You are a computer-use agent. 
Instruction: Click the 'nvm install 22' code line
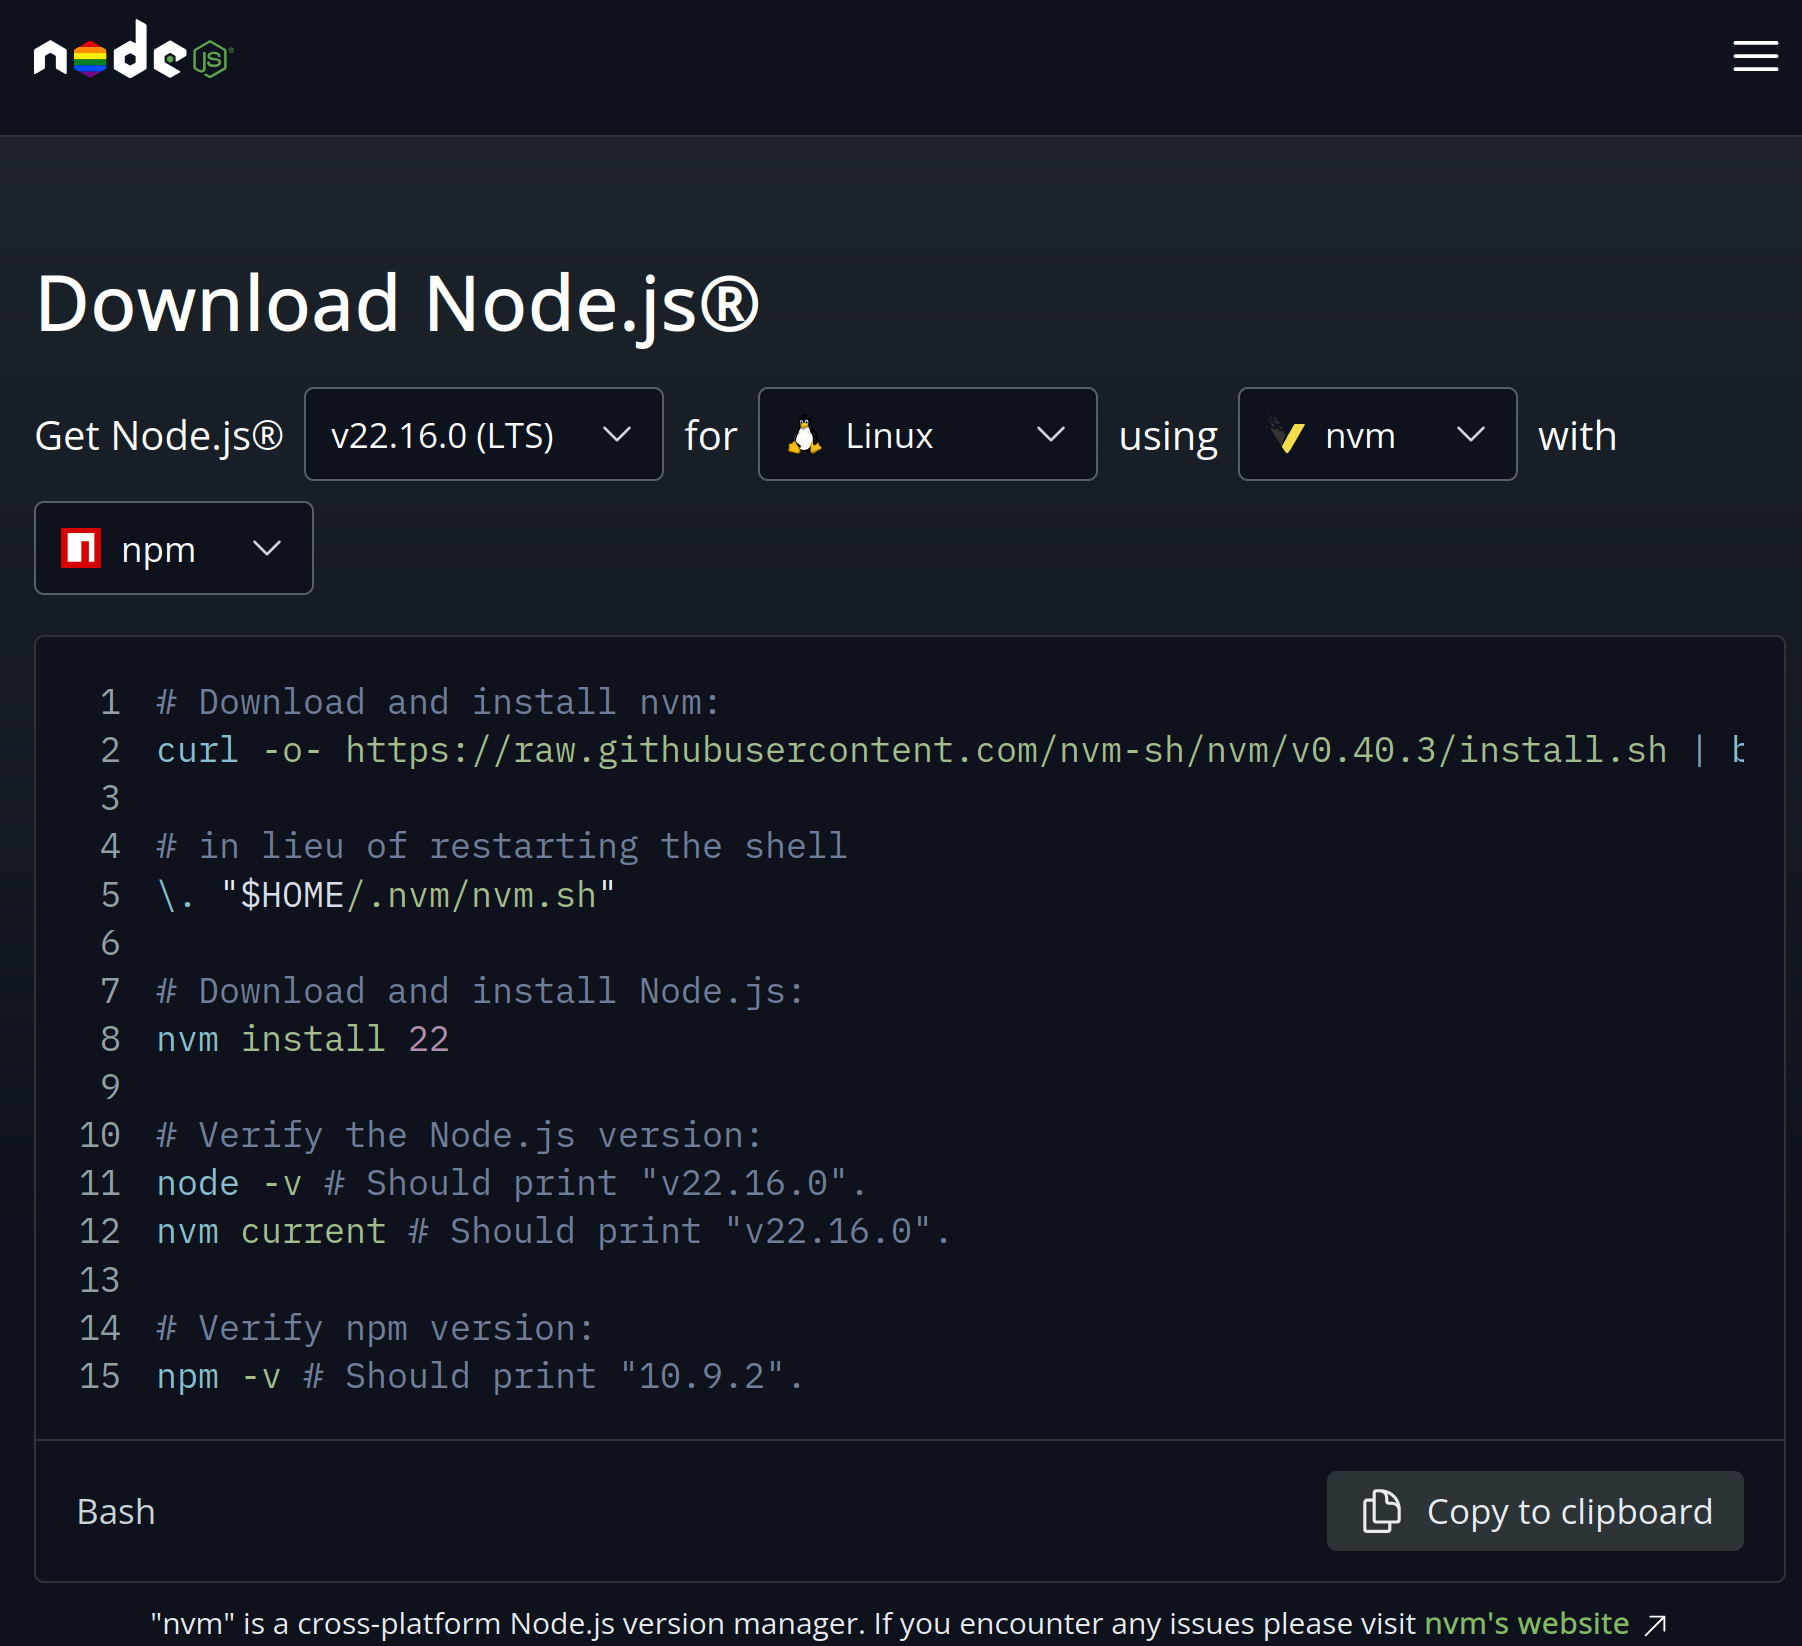[303, 1039]
